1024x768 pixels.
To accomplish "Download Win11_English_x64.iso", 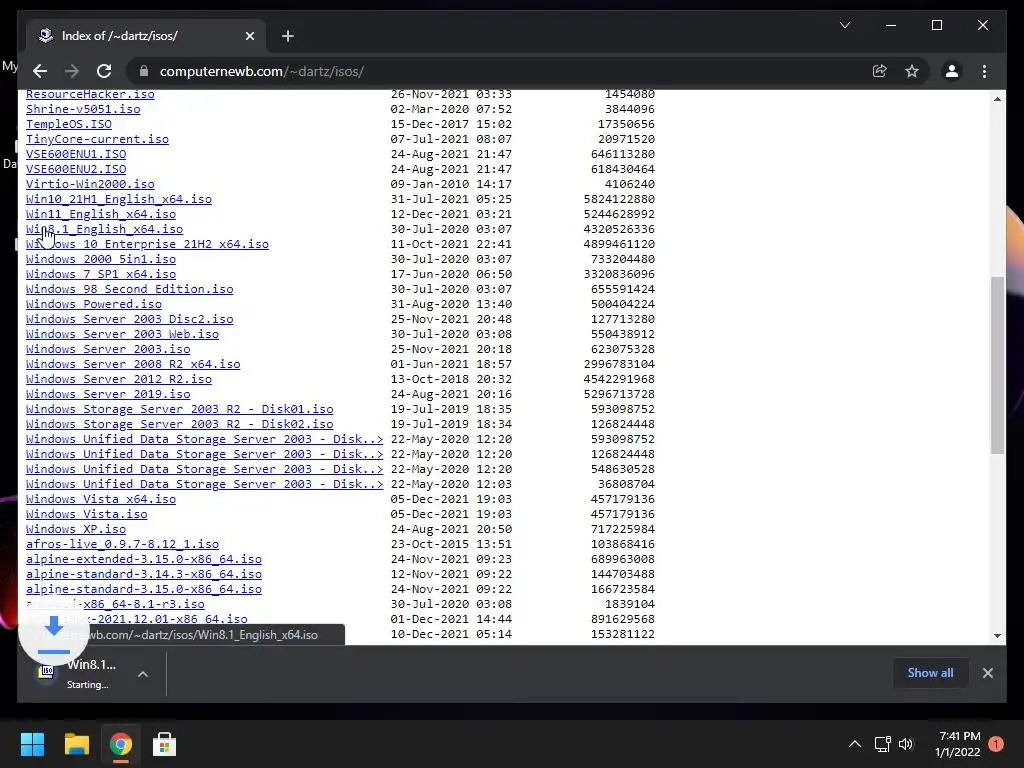I will pos(101,214).
